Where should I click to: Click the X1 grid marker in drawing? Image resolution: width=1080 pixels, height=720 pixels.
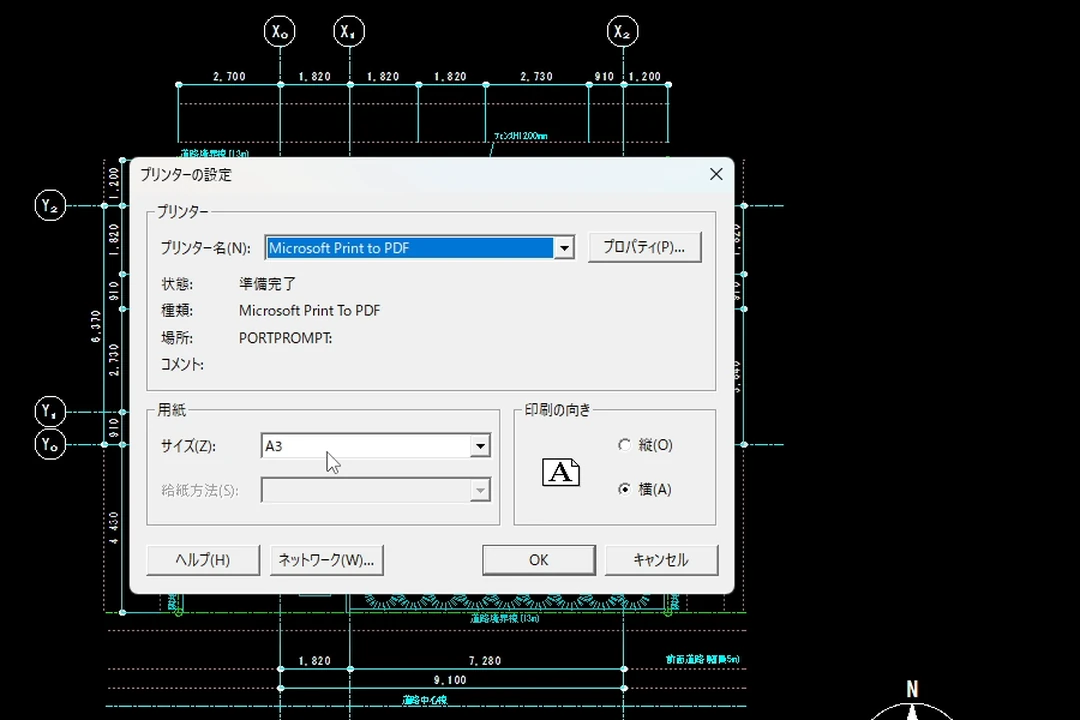(x=349, y=32)
